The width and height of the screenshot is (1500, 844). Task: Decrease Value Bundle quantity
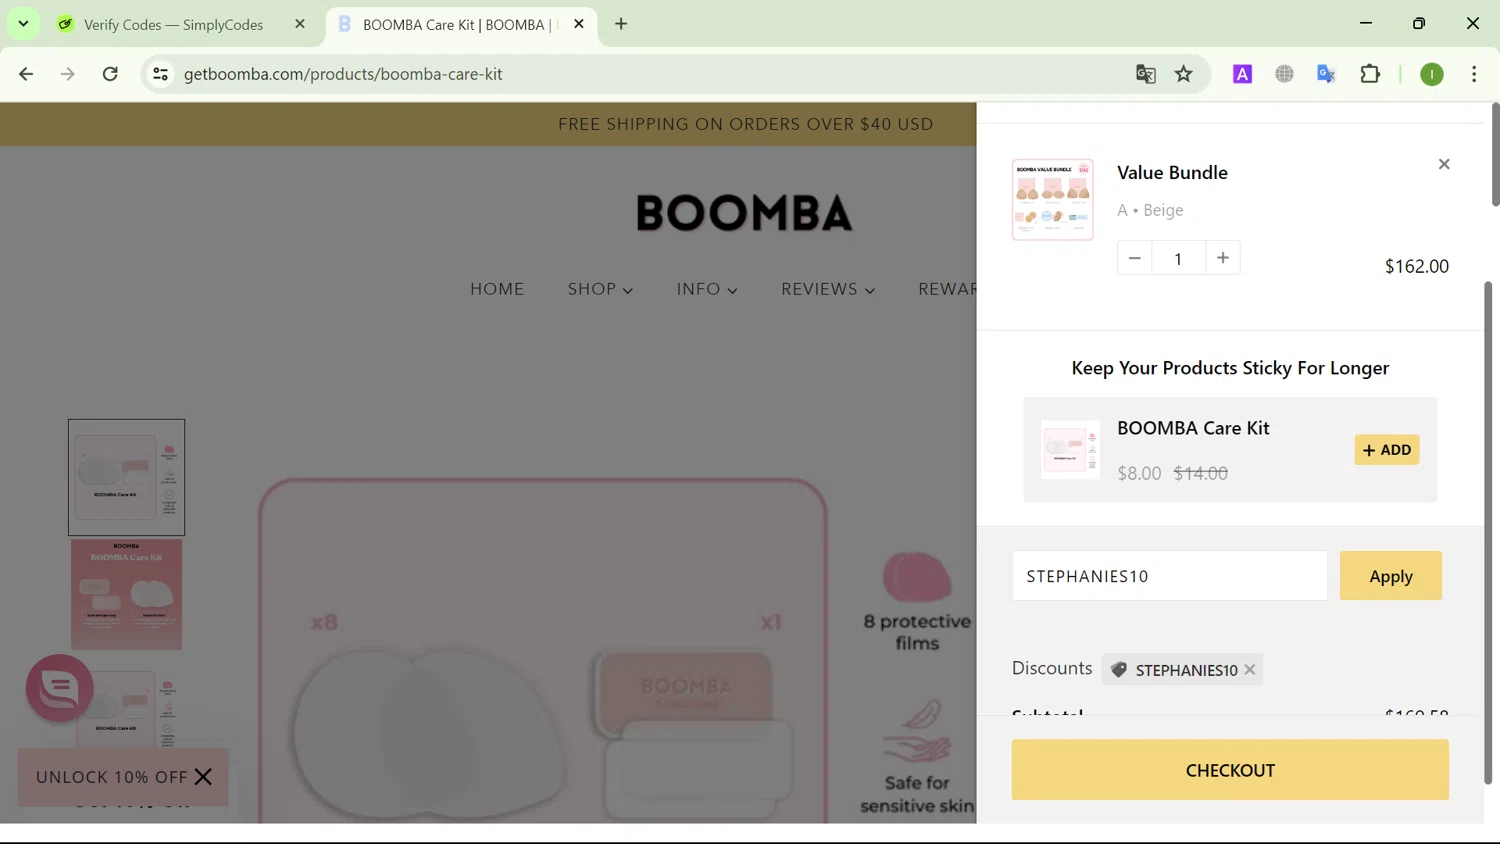coord(1135,258)
